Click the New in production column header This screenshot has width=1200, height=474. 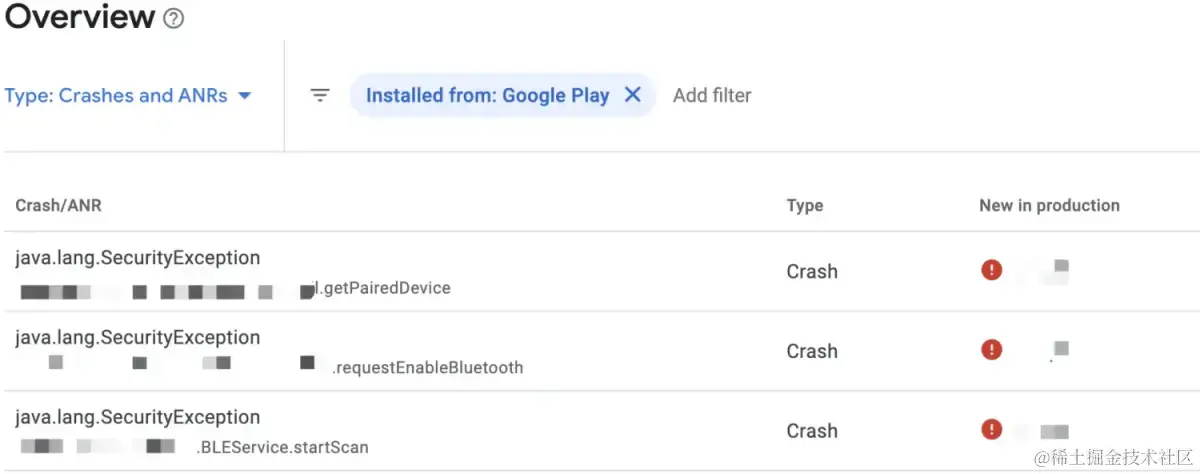point(1049,205)
